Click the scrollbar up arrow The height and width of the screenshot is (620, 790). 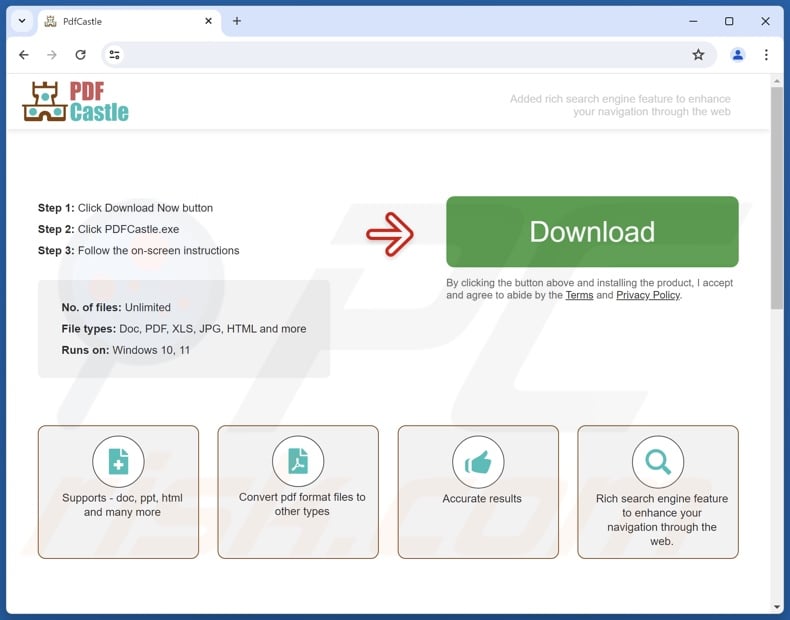776,81
